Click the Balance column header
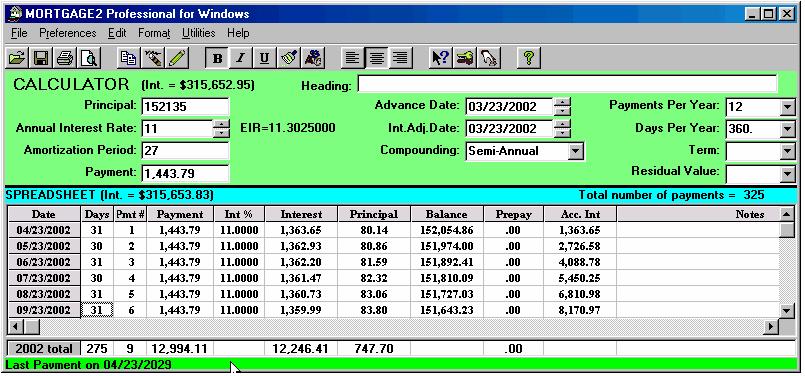Screen dimensions: 805x376 click(447, 214)
